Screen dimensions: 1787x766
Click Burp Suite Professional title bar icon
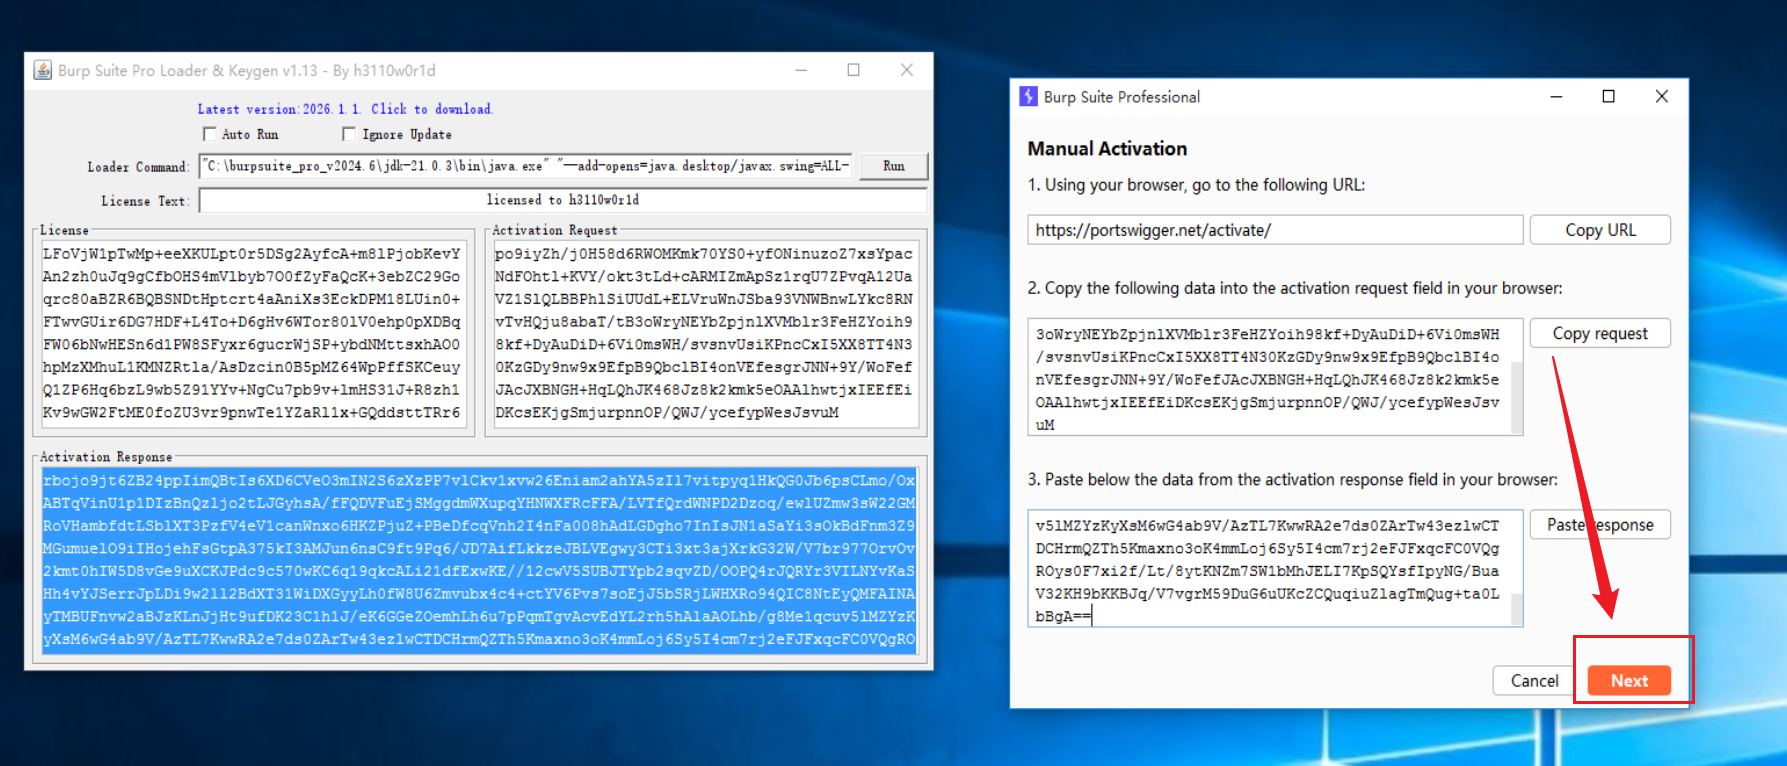1028,97
